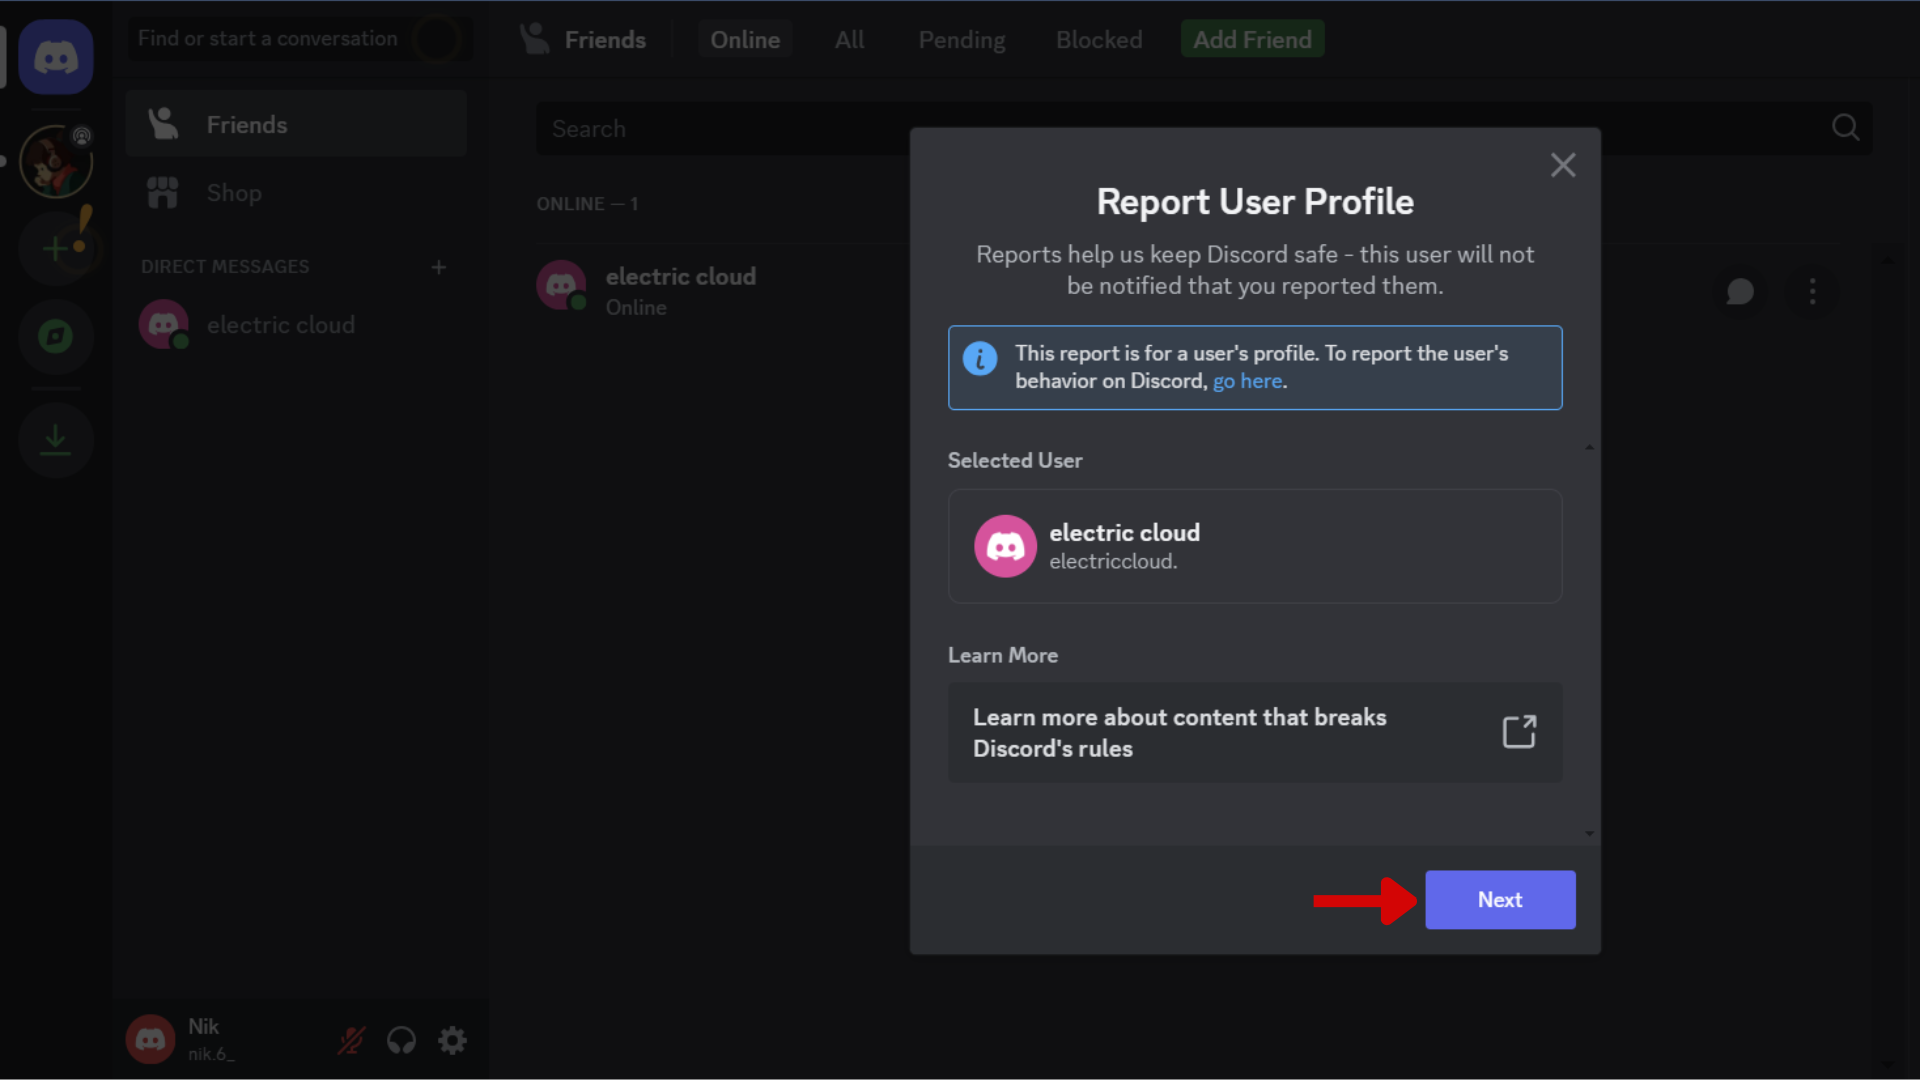Click the Discord home icon
This screenshot has width=1920, height=1080.
(x=55, y=57)
